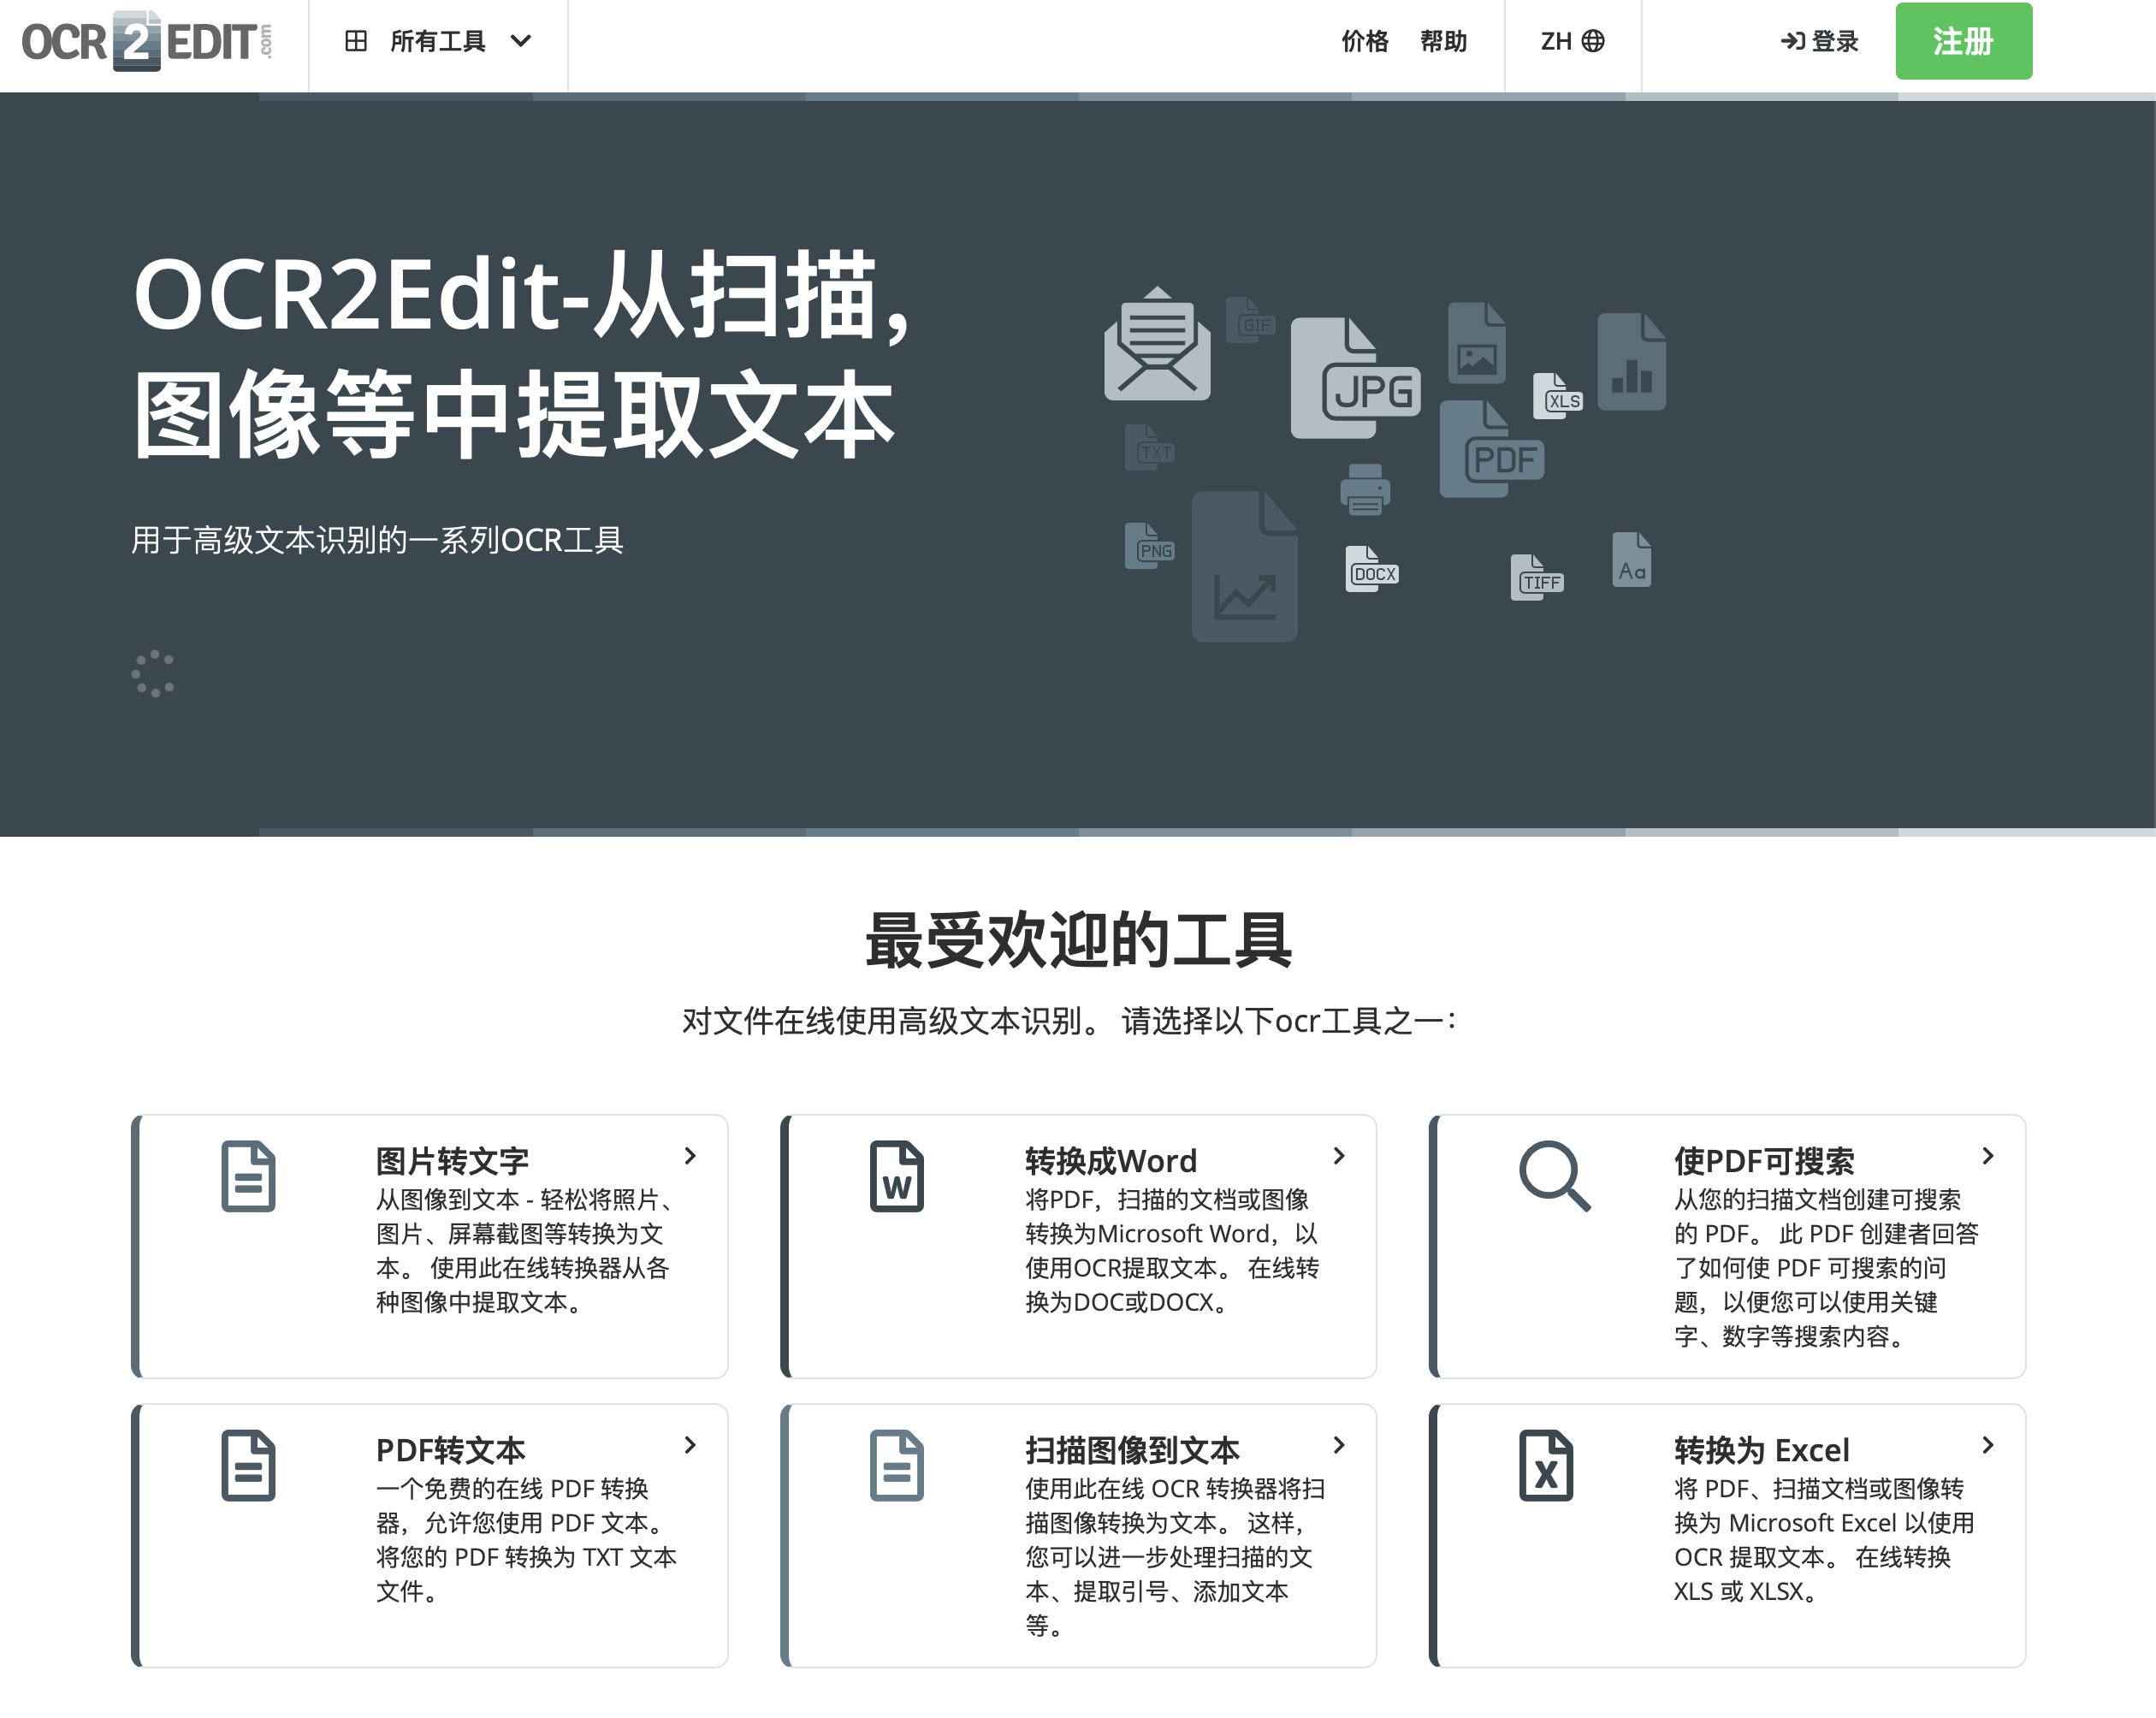Screen dimensions: 2156x1718
Task: Click the globe icon next to ZH
Action: (1593, 41)
